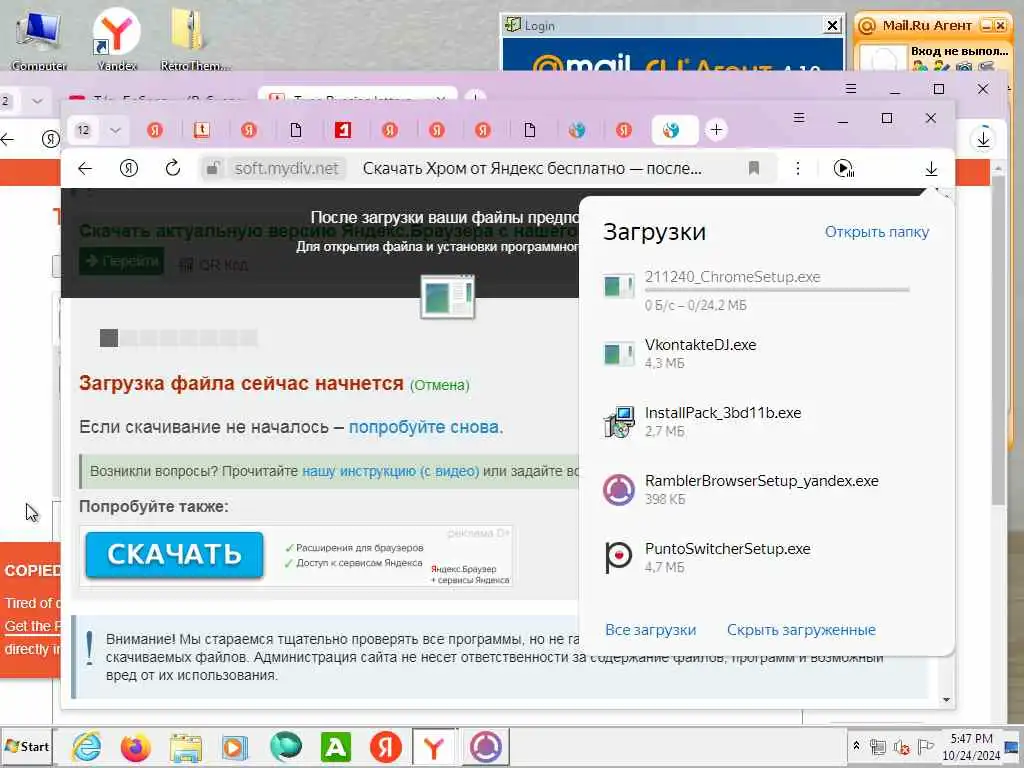Expand tab list chevron in back browser window

click(37, 101)
